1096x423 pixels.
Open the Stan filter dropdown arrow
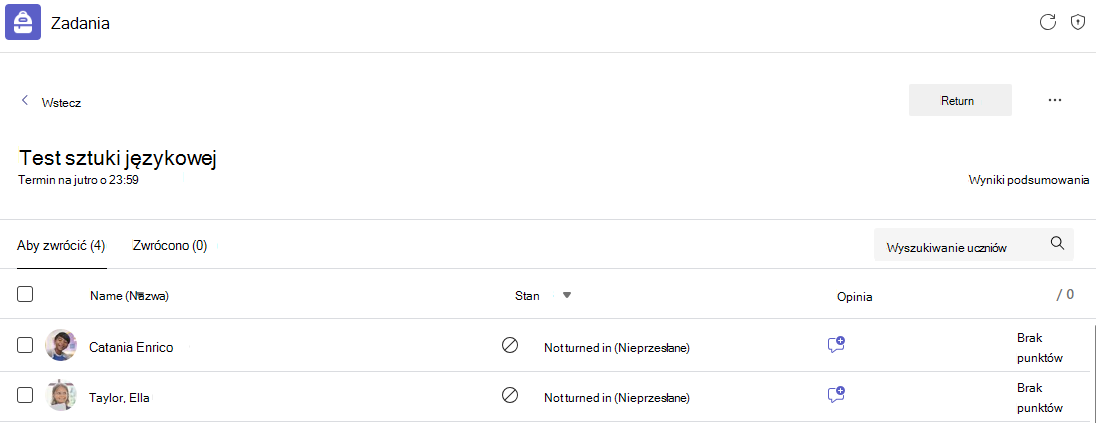click(567, 295)
